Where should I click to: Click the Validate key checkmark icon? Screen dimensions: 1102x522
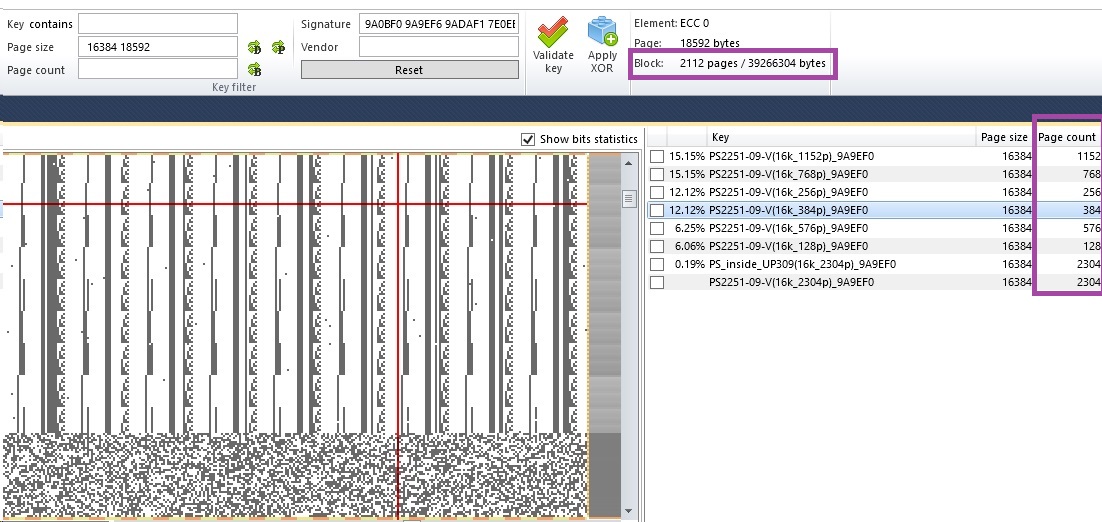[553, 32]
